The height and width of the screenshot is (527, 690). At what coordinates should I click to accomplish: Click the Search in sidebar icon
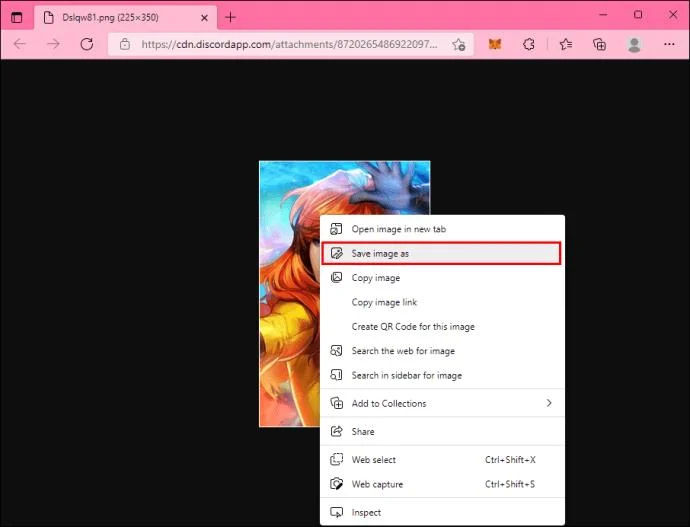click(x=337, y=375)
